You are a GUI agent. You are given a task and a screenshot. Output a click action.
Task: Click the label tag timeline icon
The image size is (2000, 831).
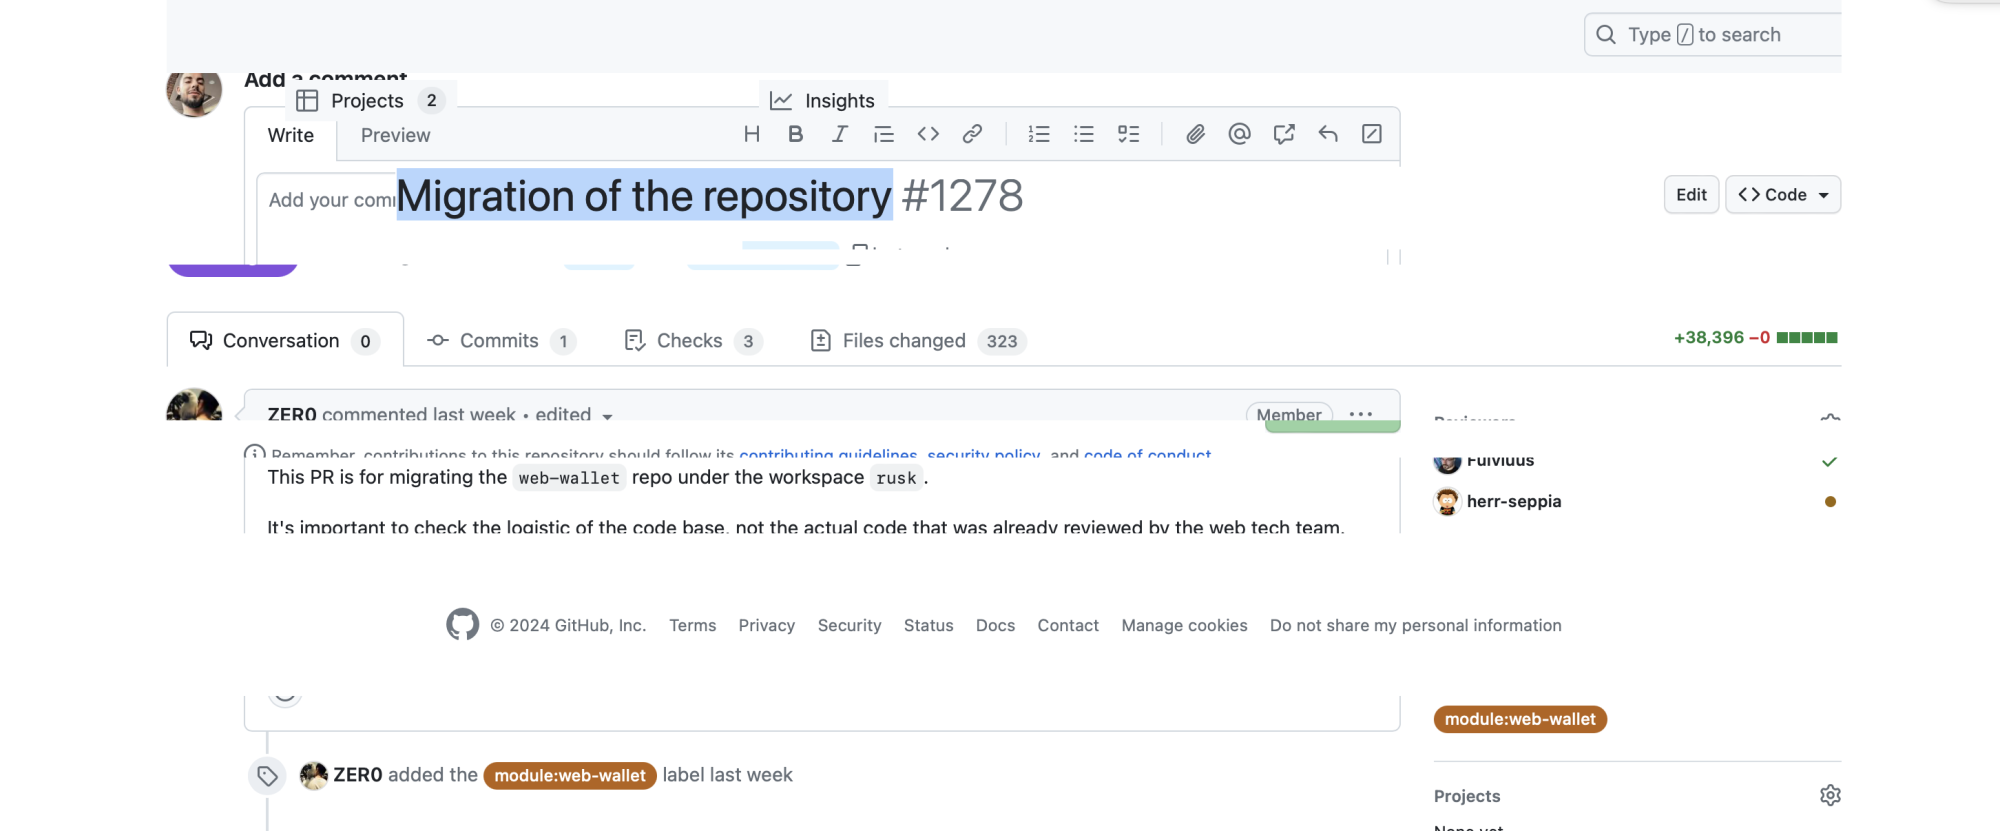pos(267,776)
